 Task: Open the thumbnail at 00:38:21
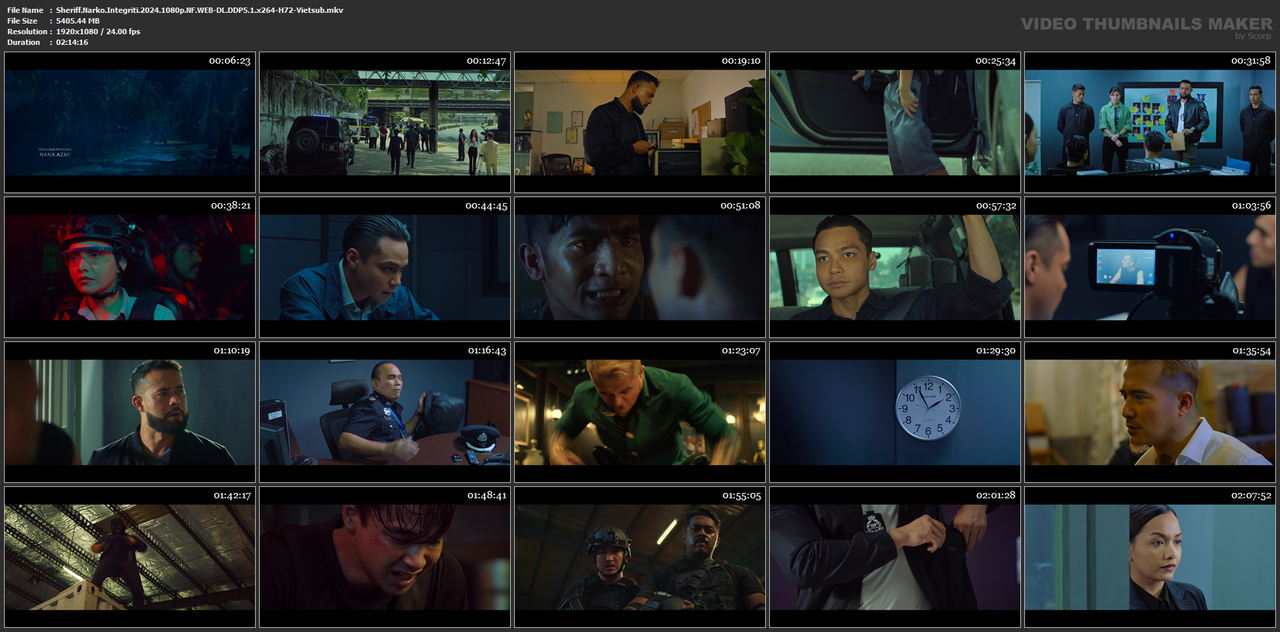tap(130, 268)
